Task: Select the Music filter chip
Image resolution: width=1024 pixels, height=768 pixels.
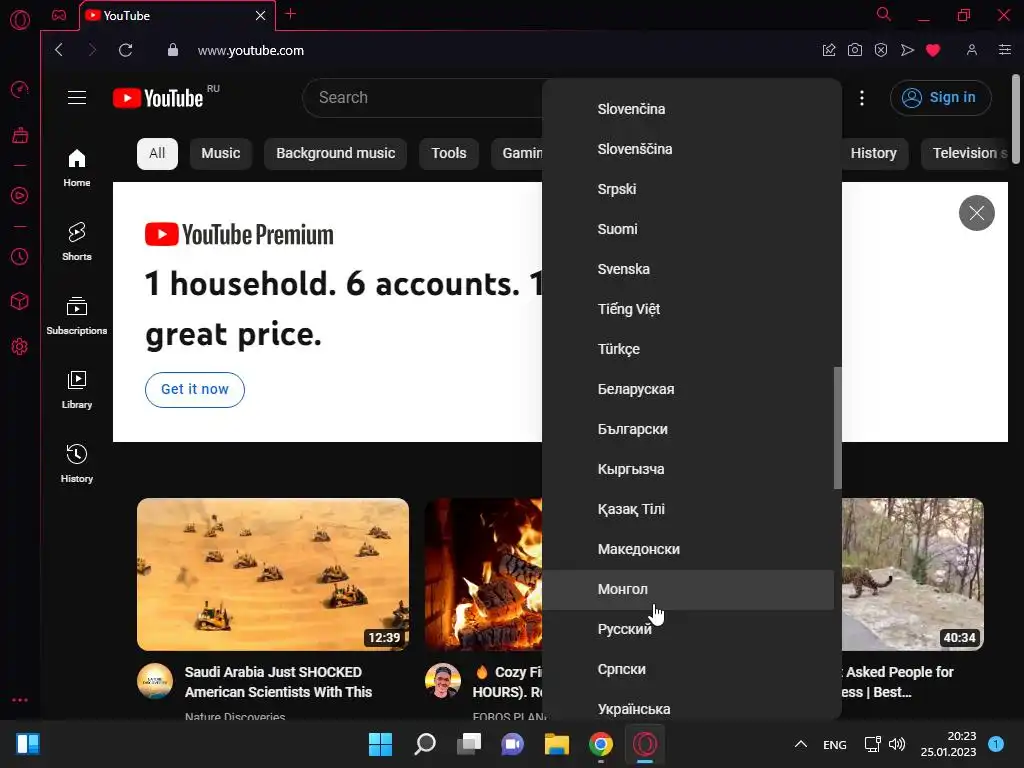Action: (x=221, y=153)
